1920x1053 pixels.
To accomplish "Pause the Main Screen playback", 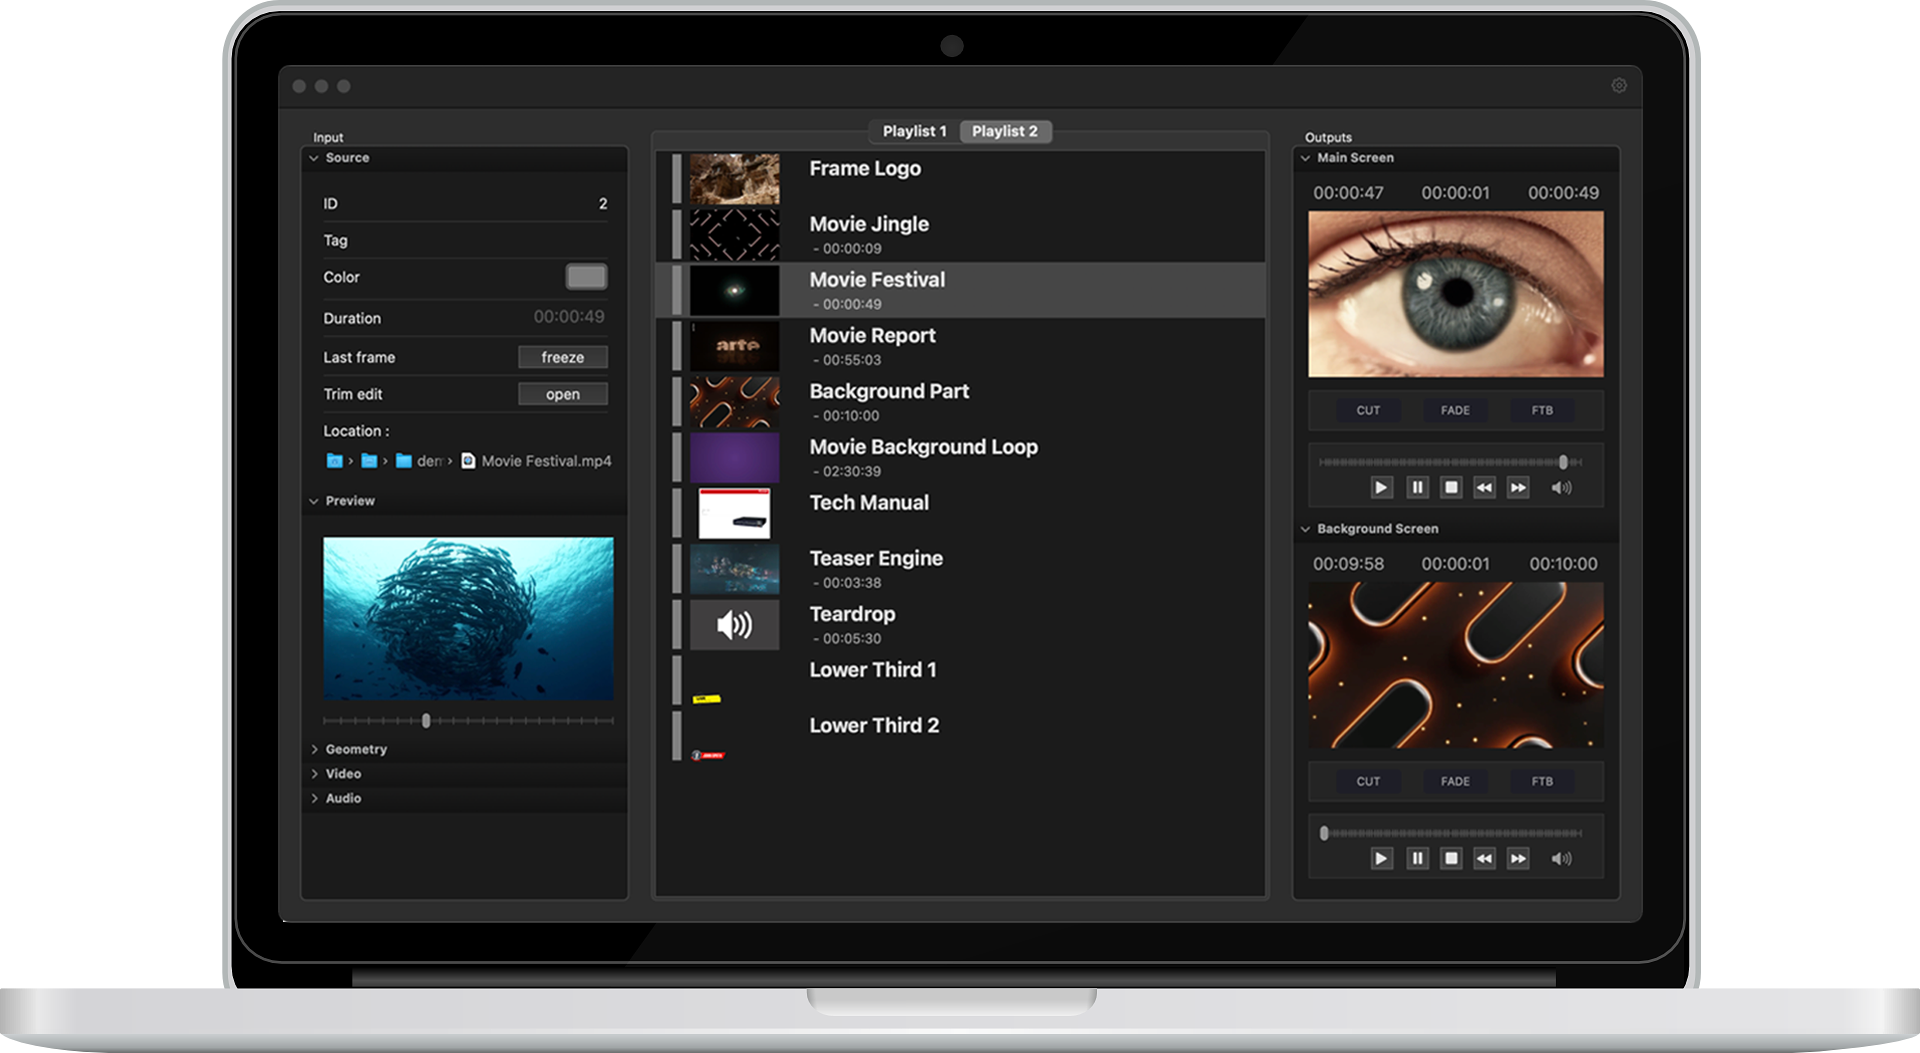I will pyautogui.click(x=1417, y=488).
